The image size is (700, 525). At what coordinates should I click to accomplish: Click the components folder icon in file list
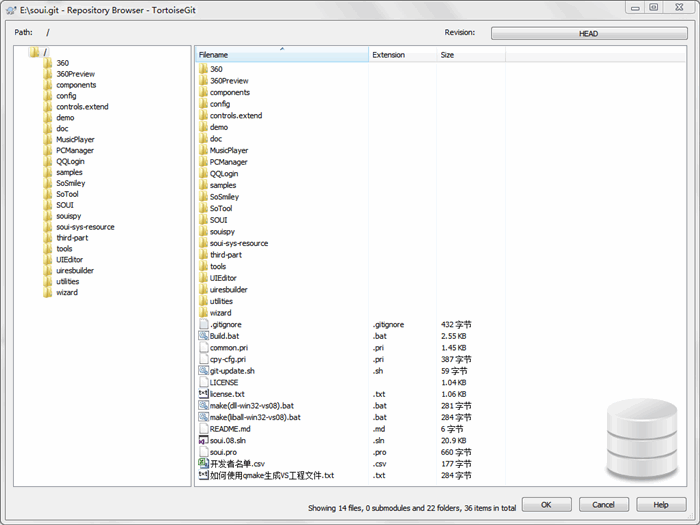(x=203, y=92)
